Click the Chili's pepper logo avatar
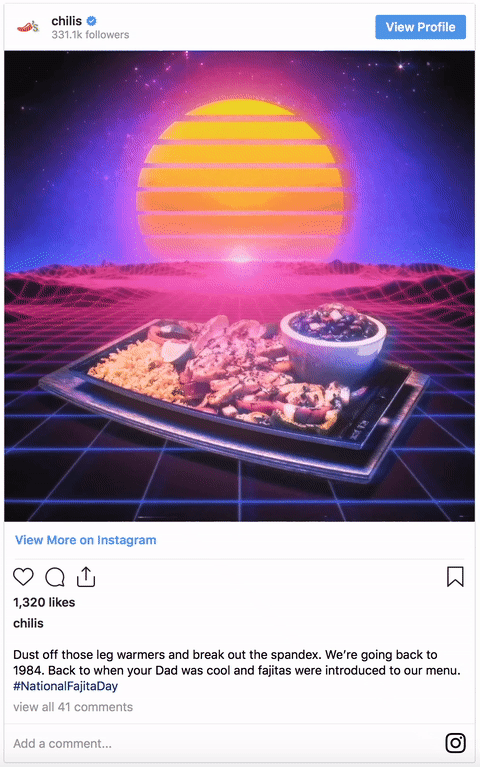 coord(28,27)
